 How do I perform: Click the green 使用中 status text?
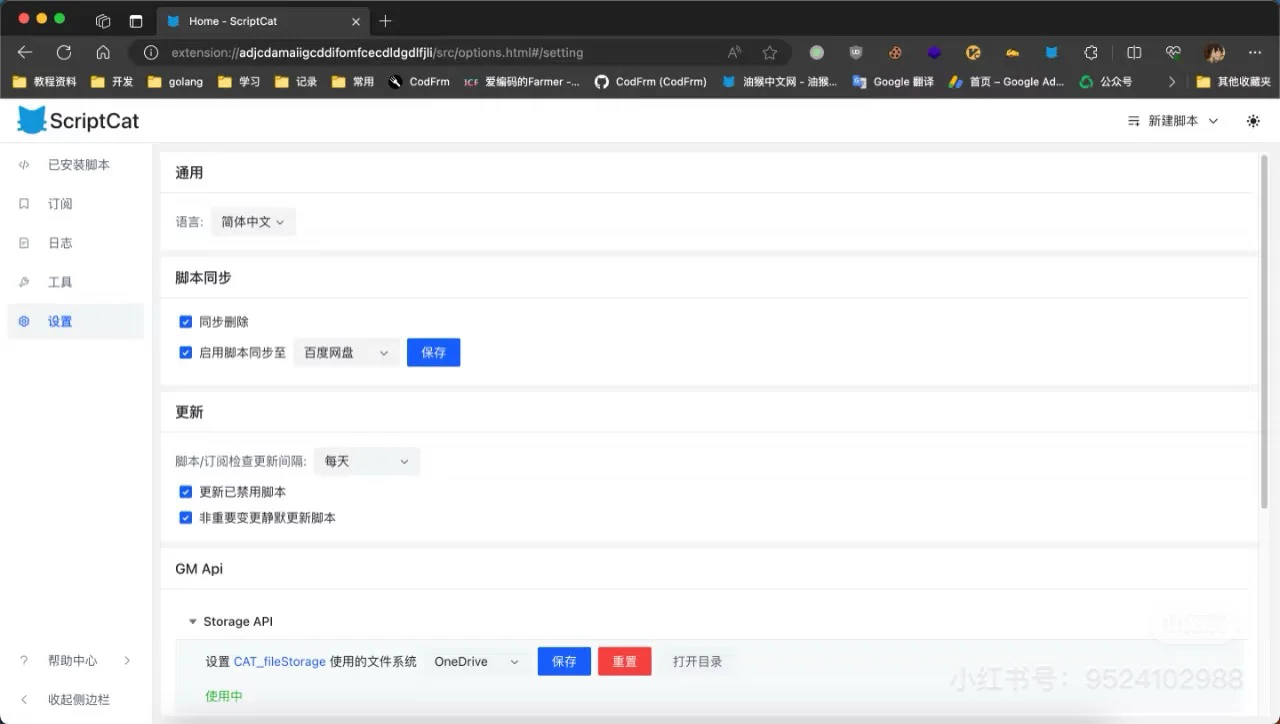[x=224, y=696]
